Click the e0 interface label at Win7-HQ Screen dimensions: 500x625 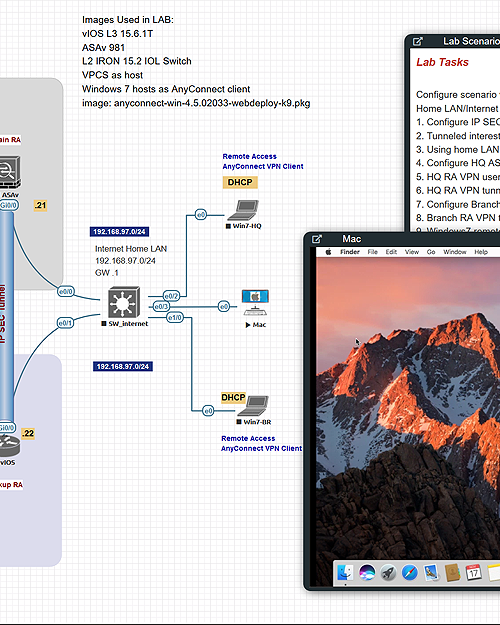pos(201,215)
